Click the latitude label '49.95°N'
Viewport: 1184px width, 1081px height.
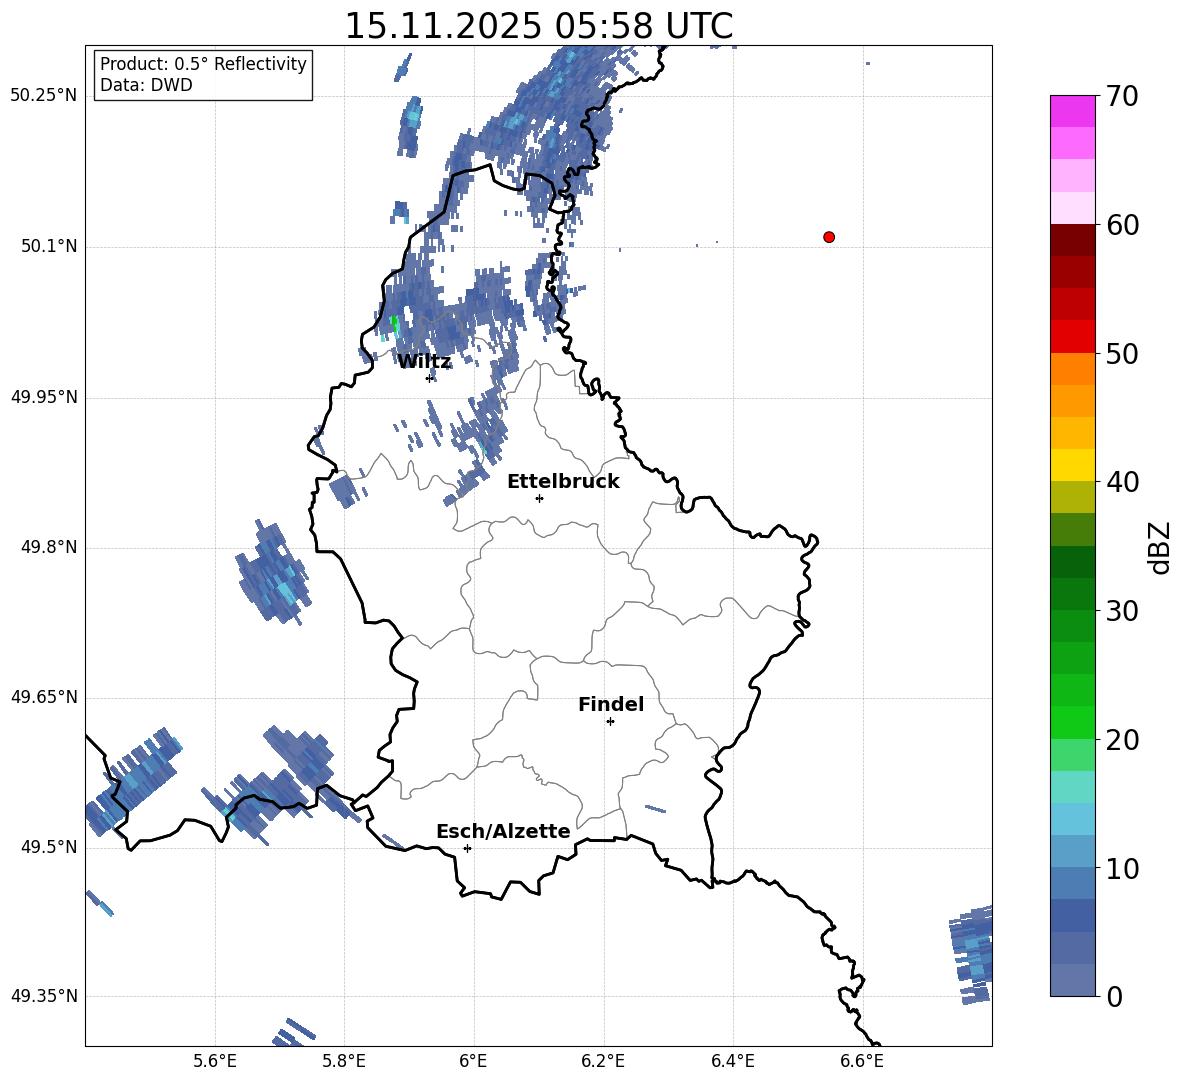[44, 397]
